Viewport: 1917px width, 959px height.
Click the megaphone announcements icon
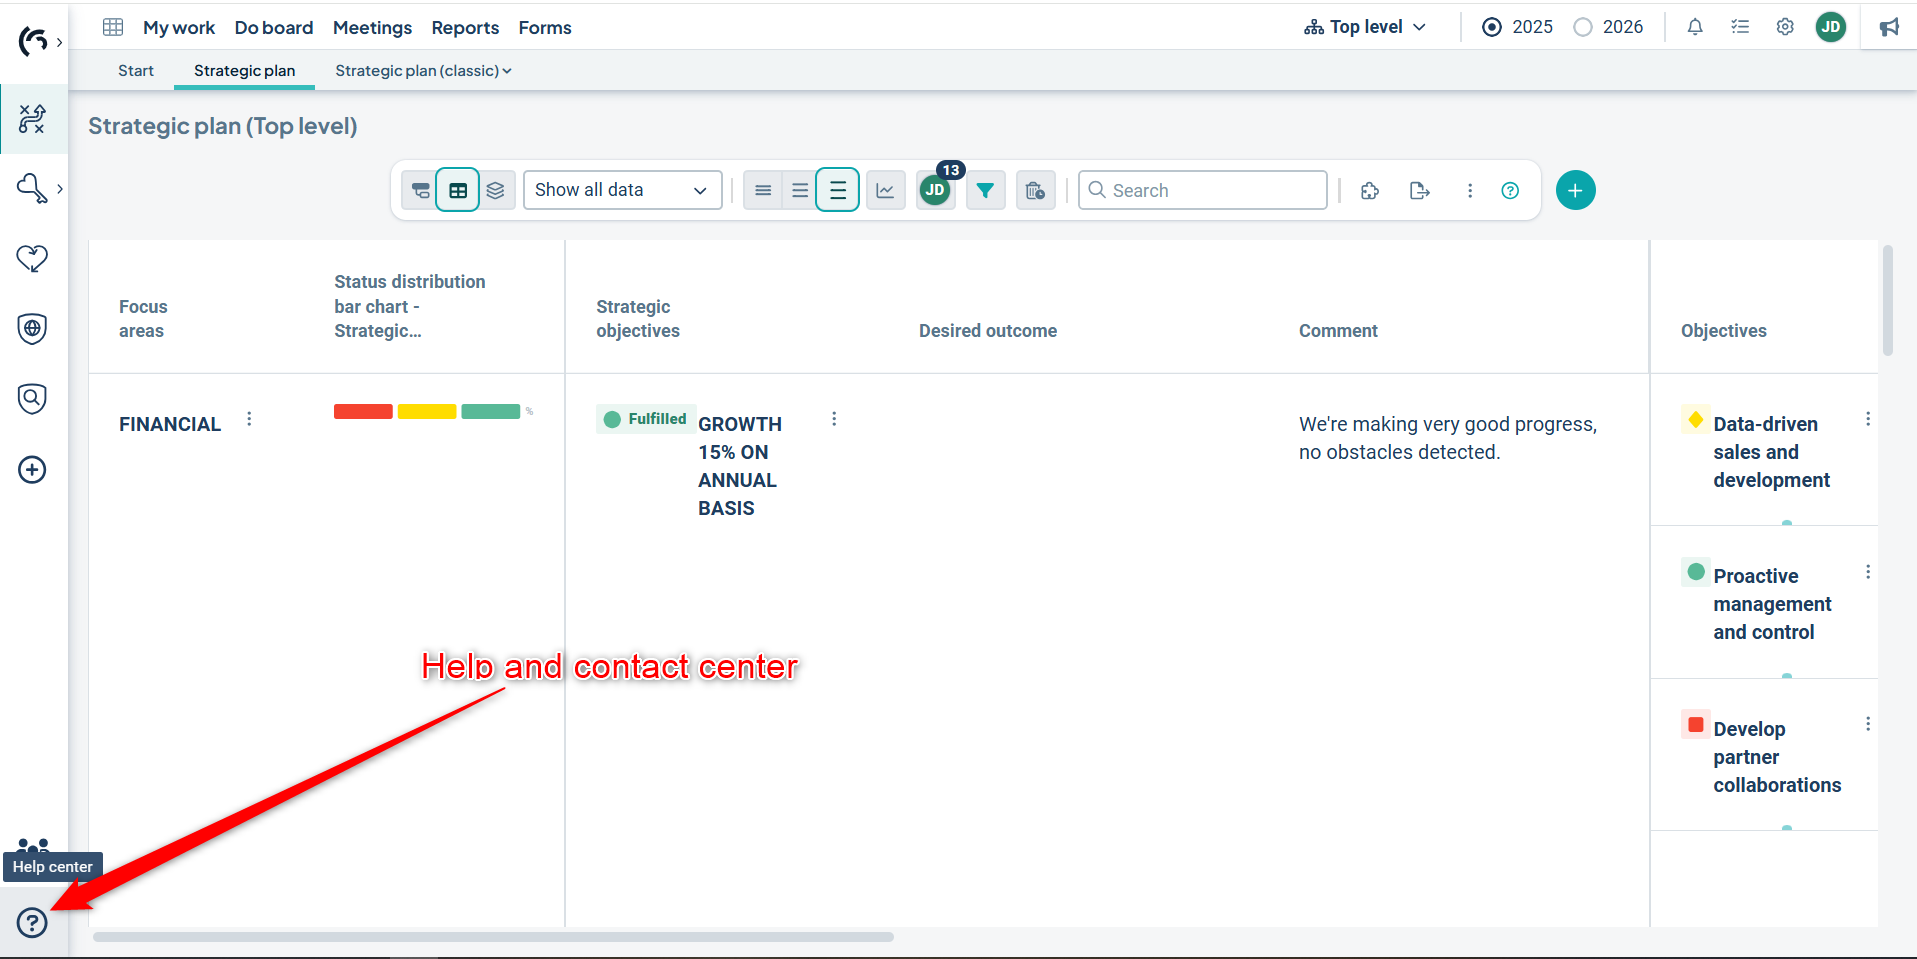1889,27
